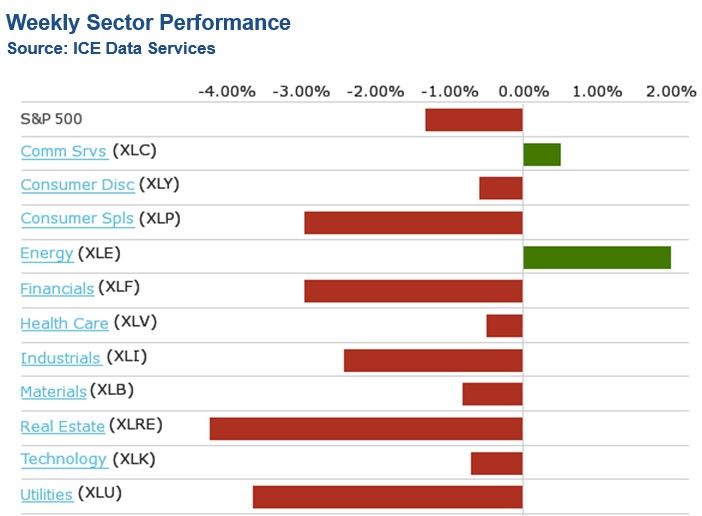Screen dimensions: 702x516
Task: Select the Financials sector link
Action: click(x=57, y=289)
